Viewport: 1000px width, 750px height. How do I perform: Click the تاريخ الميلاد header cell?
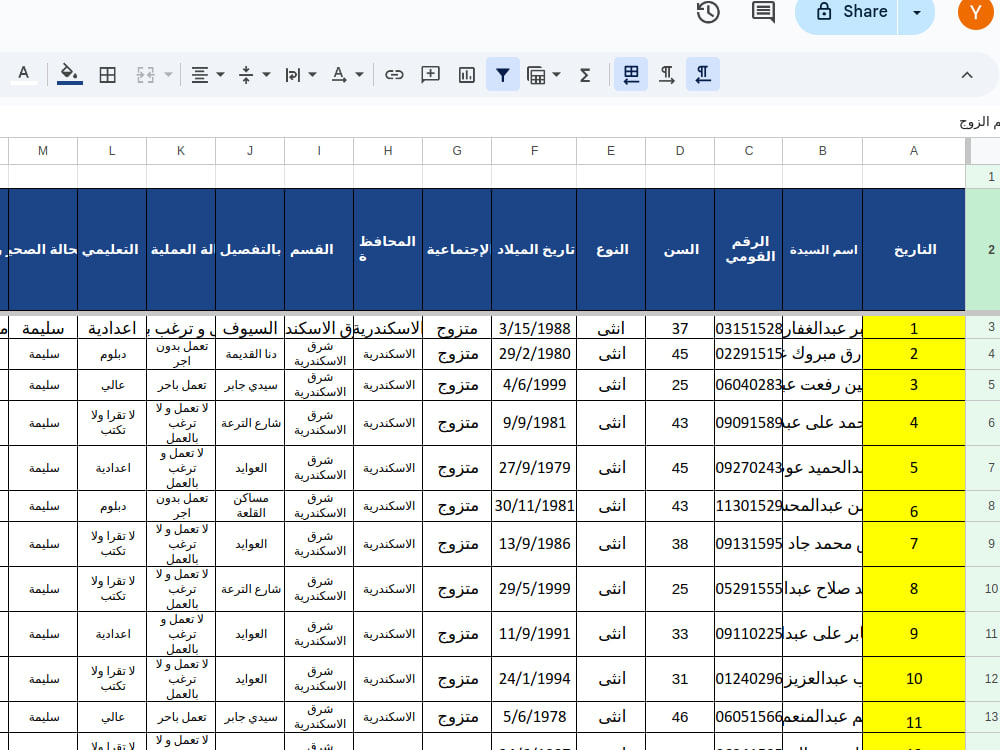coord(534,249)
